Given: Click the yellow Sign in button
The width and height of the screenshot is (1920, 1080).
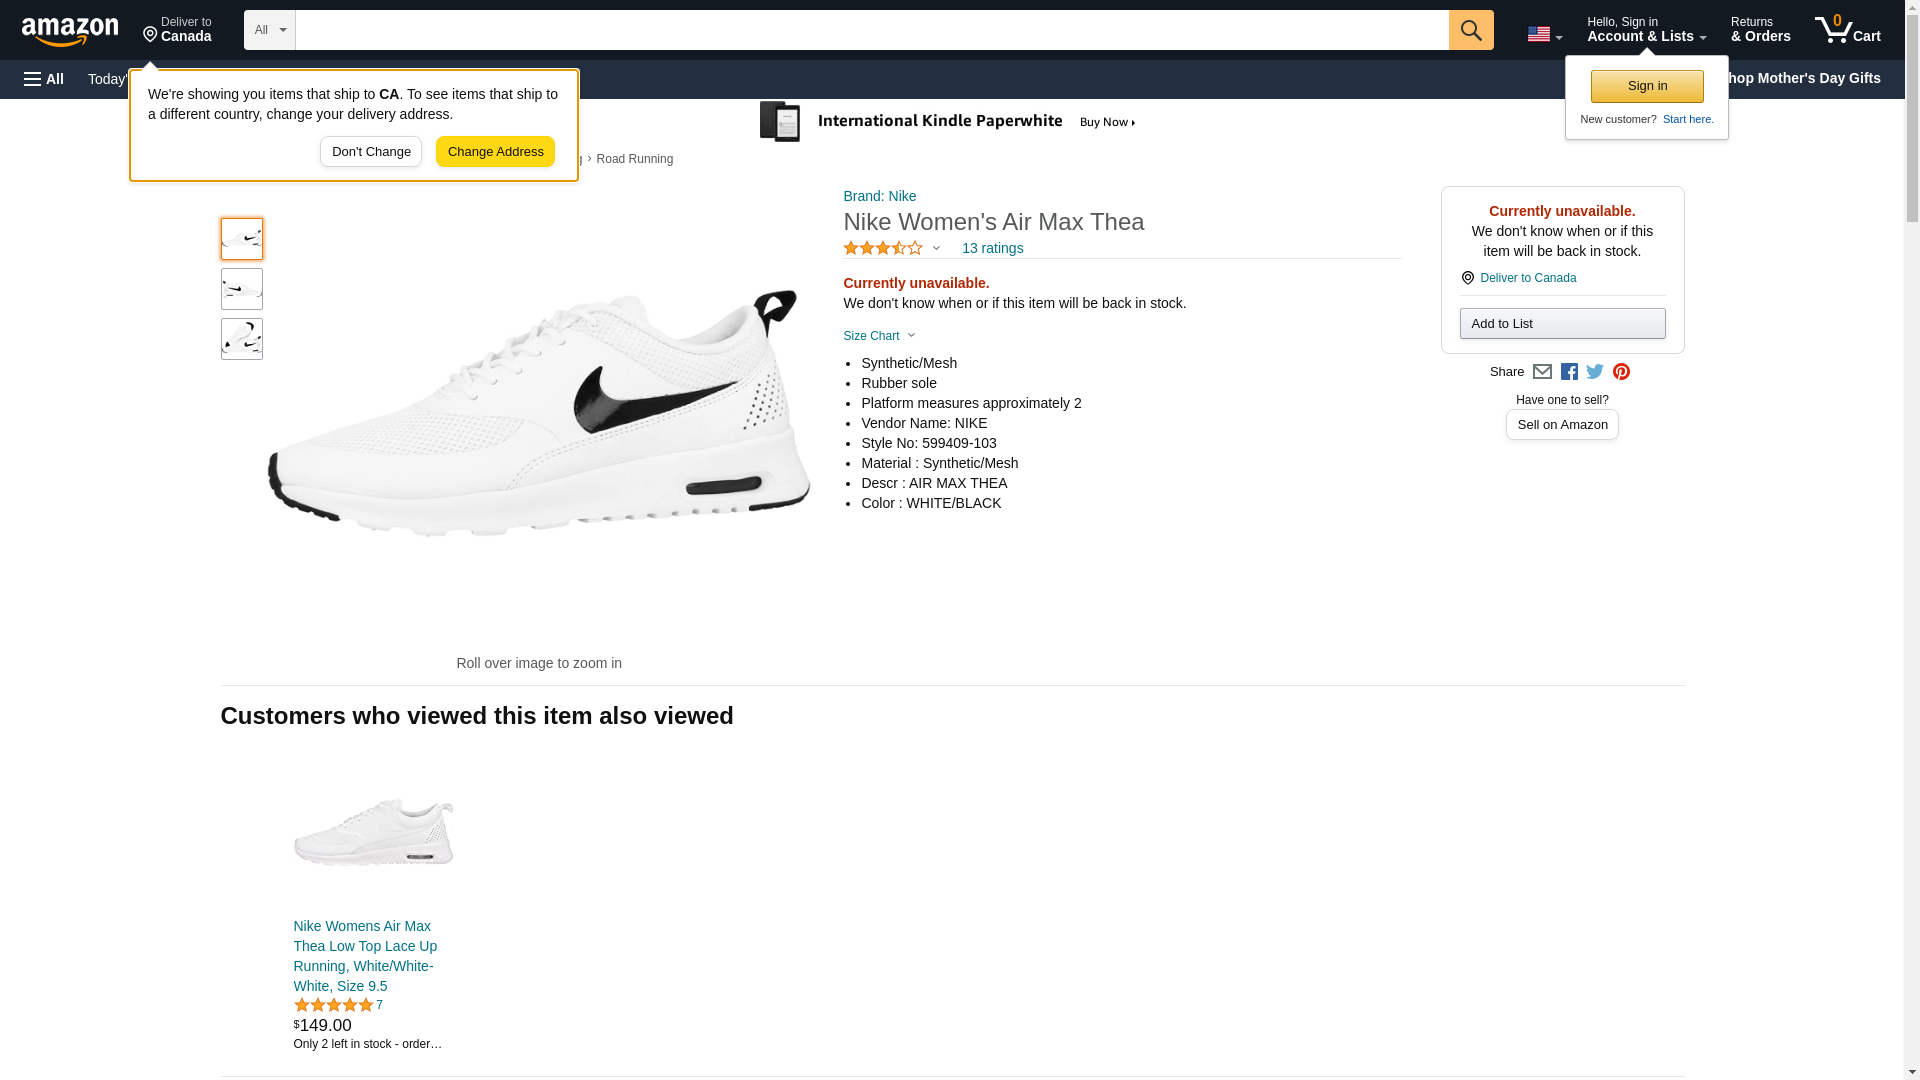Looking at the screenshot, I should click(1647, 86).
